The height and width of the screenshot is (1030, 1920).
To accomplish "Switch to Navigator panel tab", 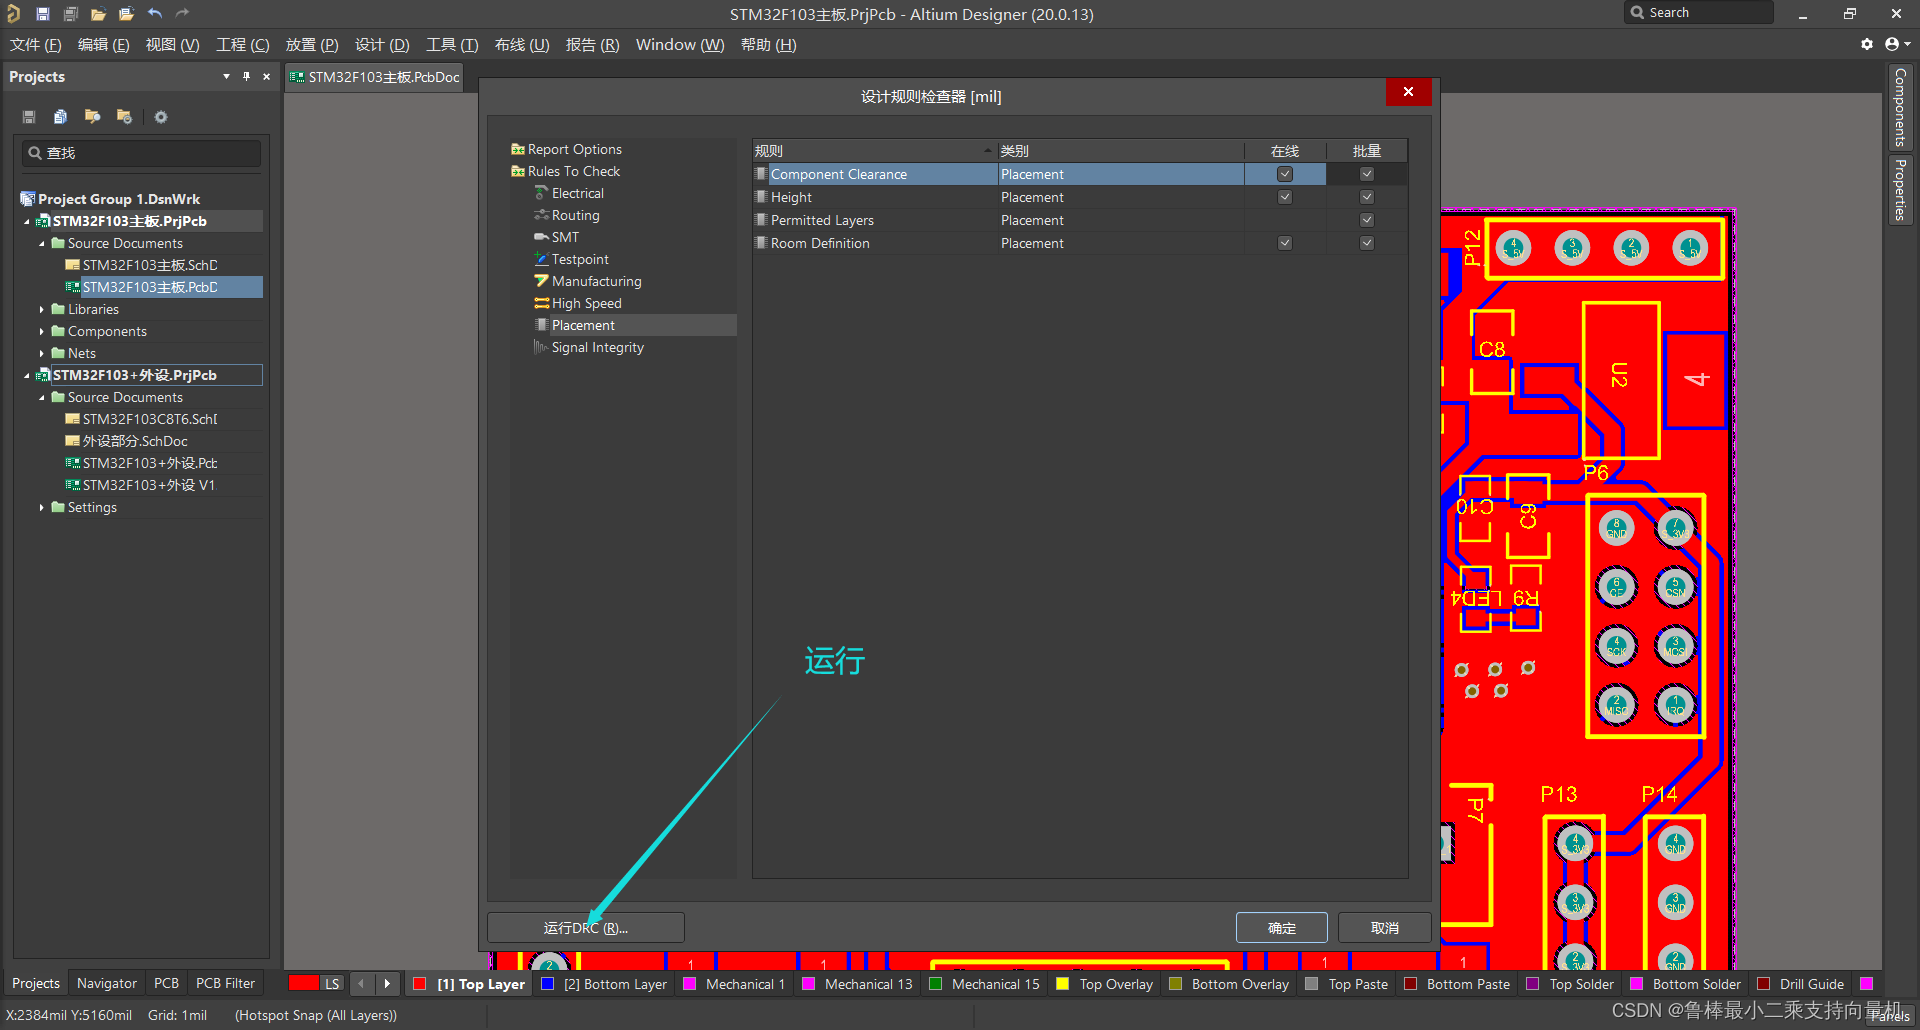I will 107,983.
